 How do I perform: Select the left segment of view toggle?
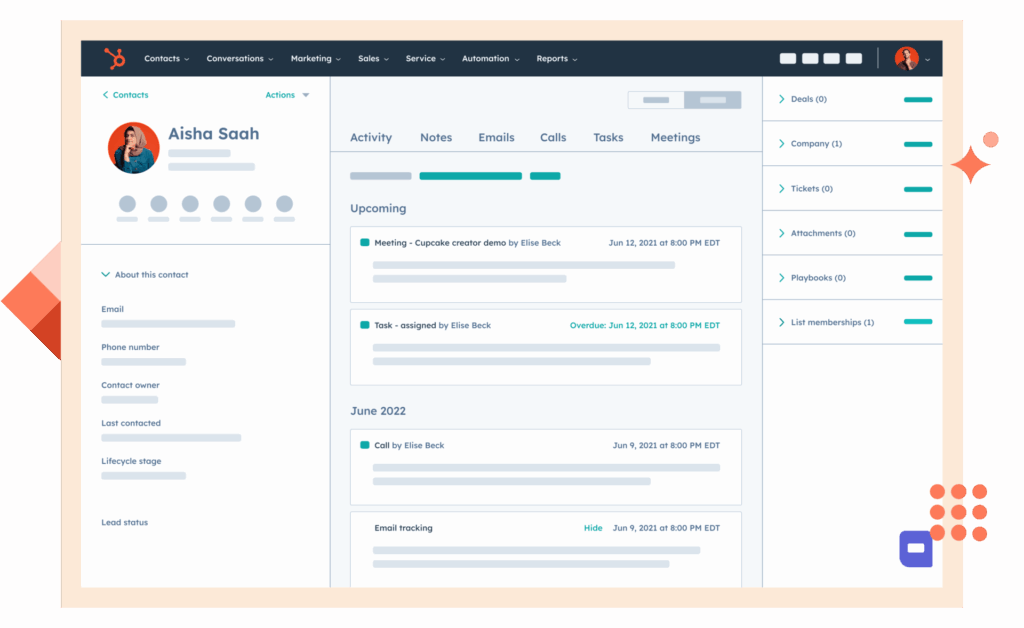tap(656, 100)
